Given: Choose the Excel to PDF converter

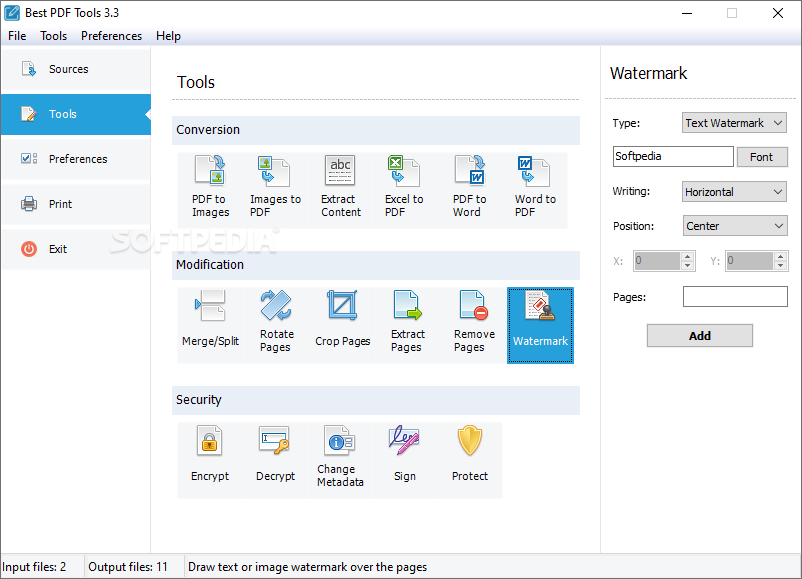Looking at the screenshot, I should (x=405, y=190).
